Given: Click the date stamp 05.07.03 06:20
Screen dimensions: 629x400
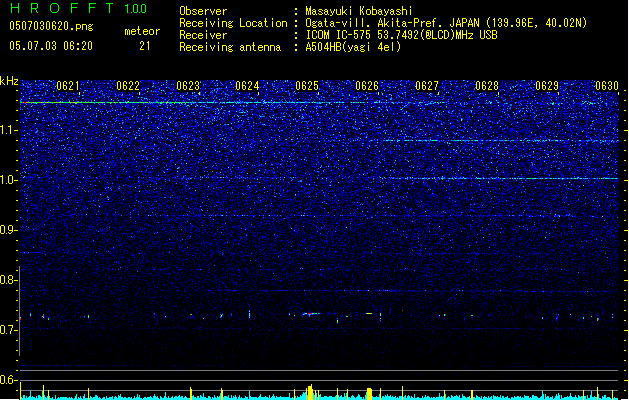Looking at the screenshot, I should click(x=51, y=46).
